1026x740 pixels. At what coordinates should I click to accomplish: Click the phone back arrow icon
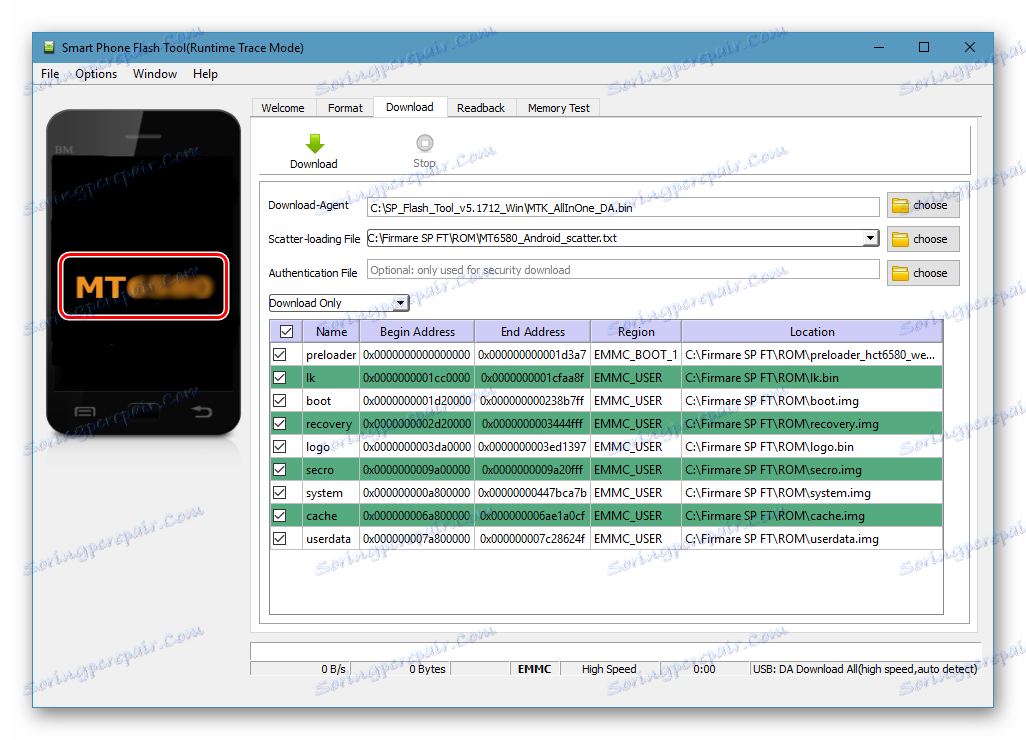coord(202,412)
